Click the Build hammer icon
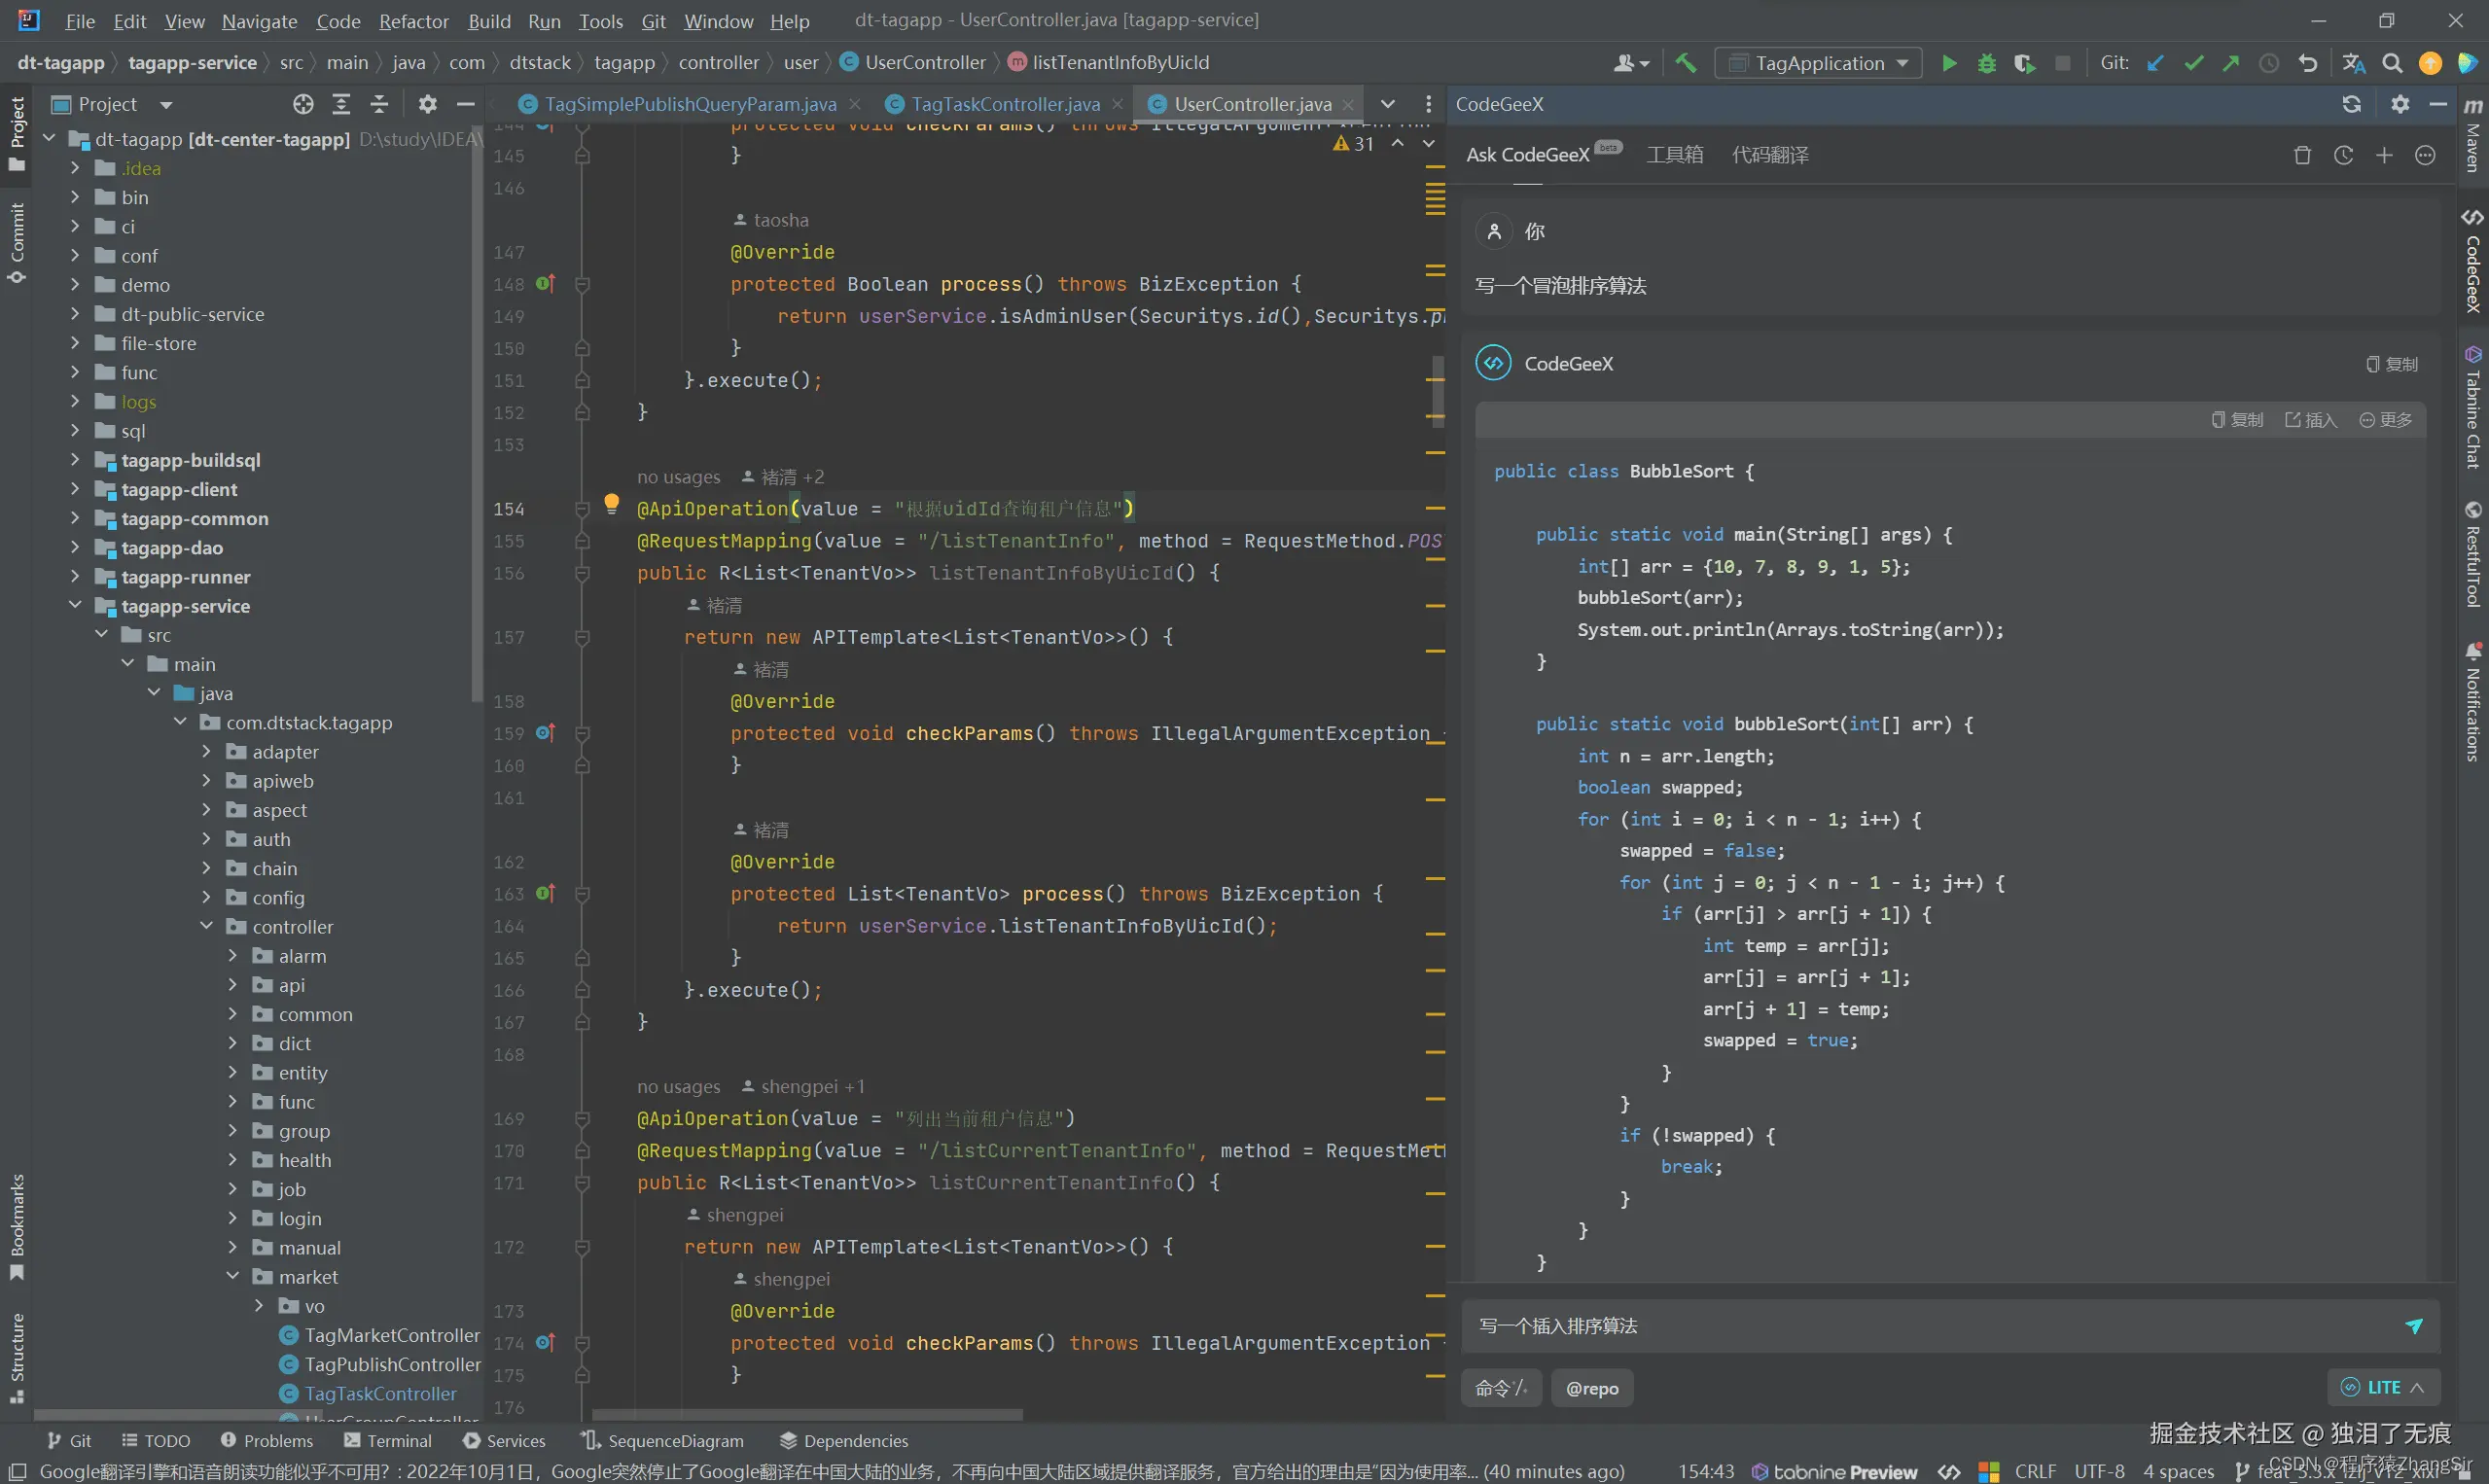The image size is (2489, 1484). click(x=1685, y=63)
